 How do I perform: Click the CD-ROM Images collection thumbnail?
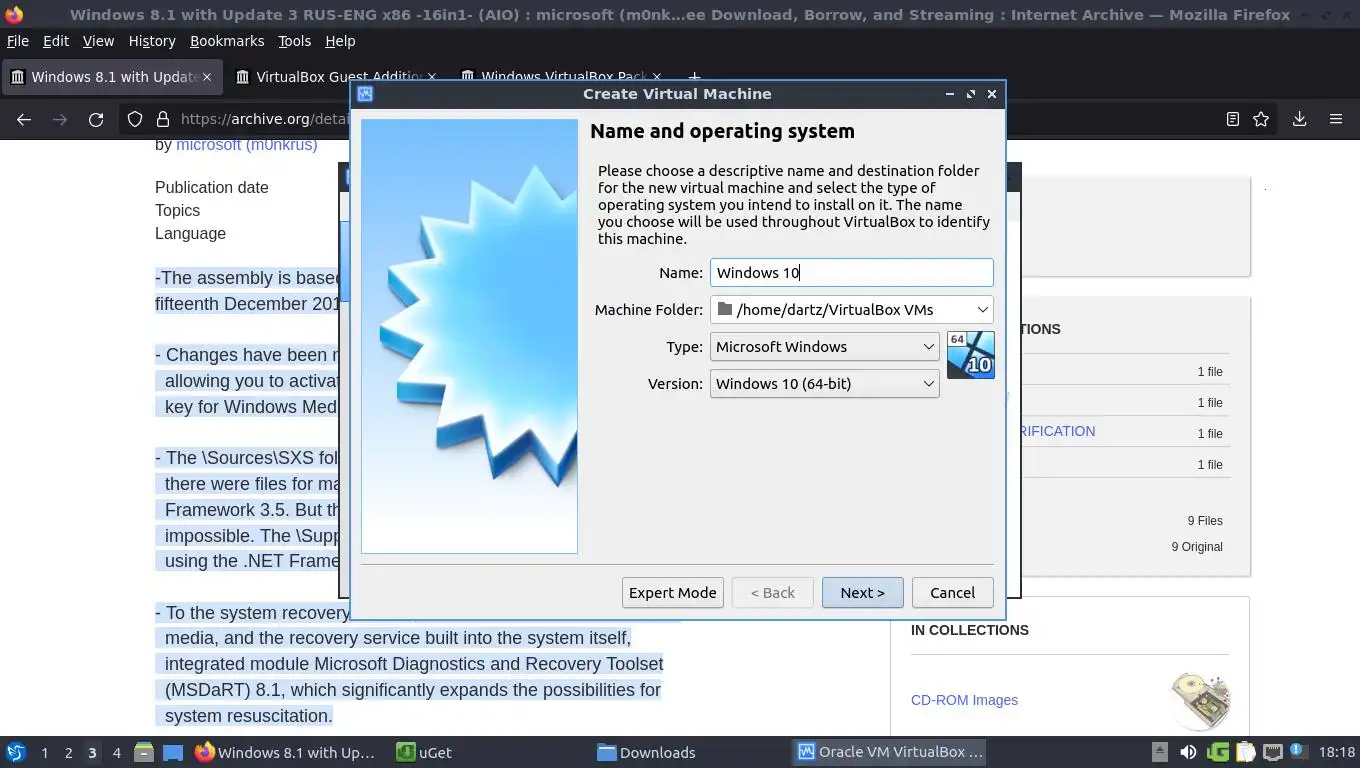pos(1201,701)
